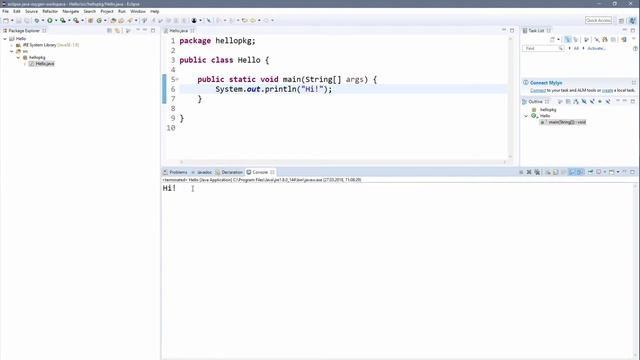Screen dimensions: 640x360
Task: Switch to the Problems tab
Action: (x=176, y=172)
